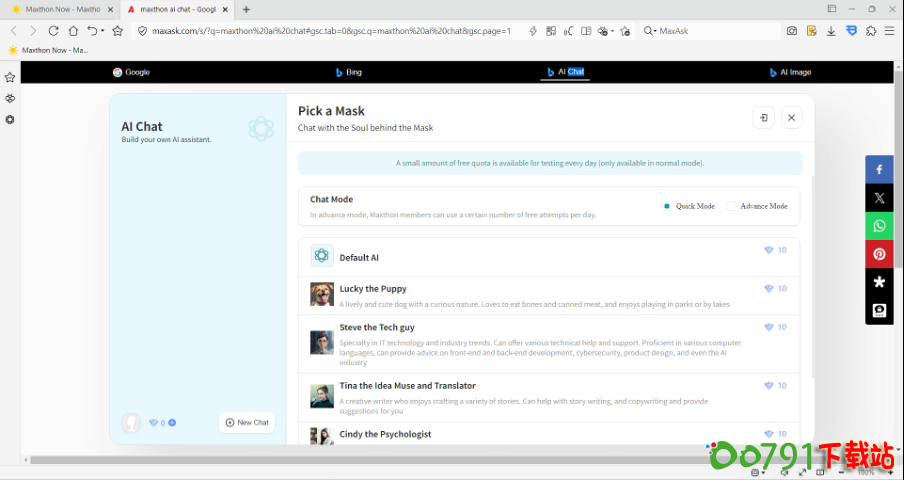Click the X (Twitter) share icon

pyautogui.click(x=879, y=198)
